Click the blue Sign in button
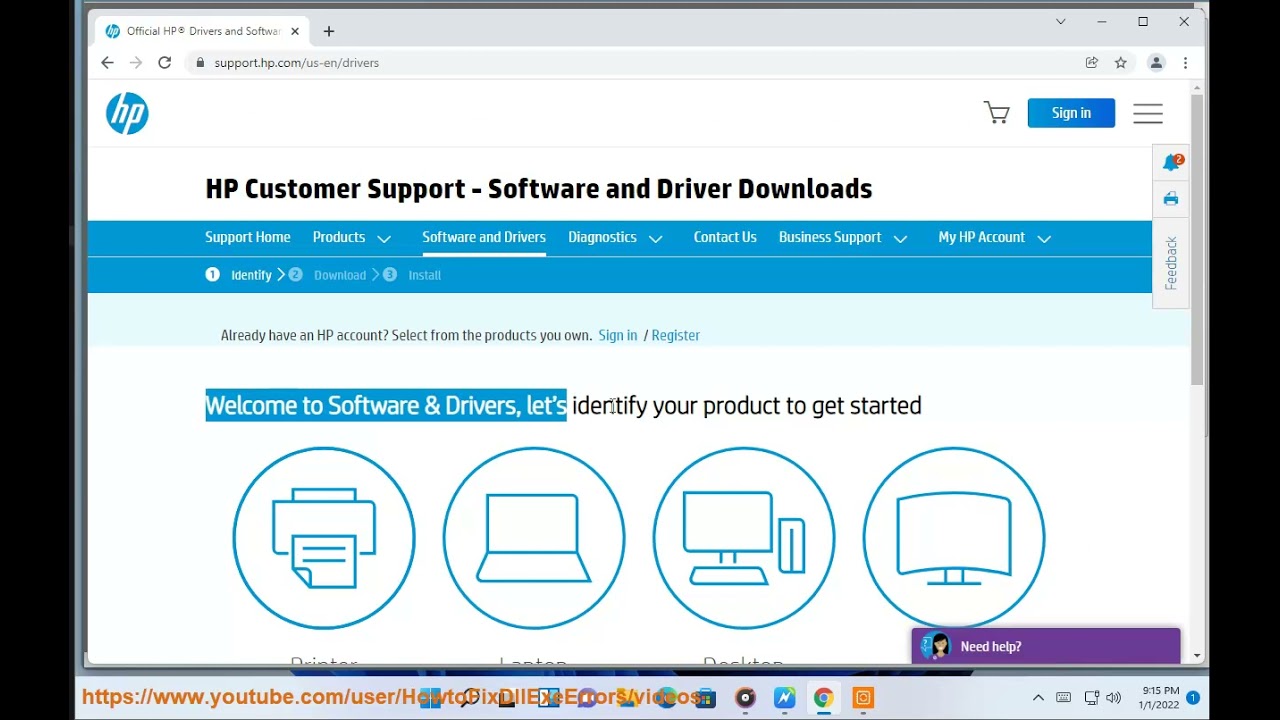Image resolution: width=1280 pixels, height=720 pixels. [x=1071, y=113]
